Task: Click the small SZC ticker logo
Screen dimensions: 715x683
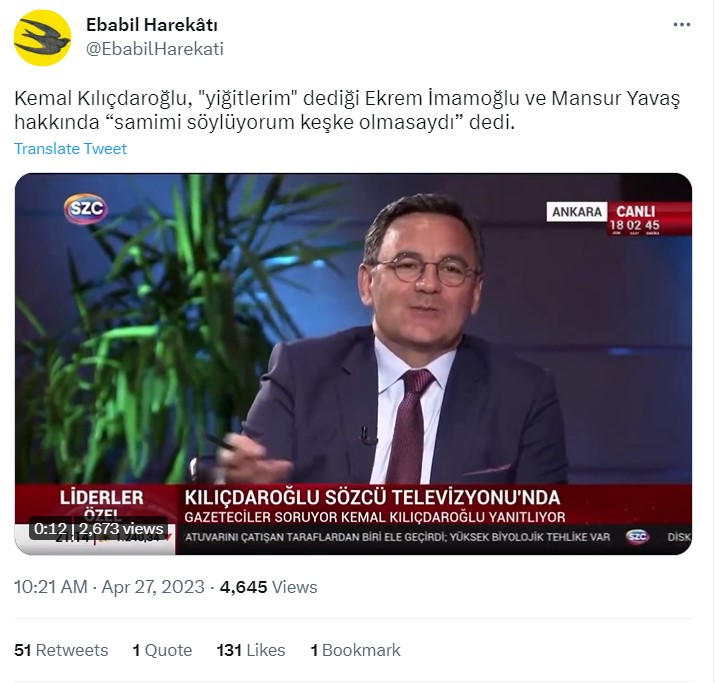Action: pyautogui.click(x=637, y=536)
